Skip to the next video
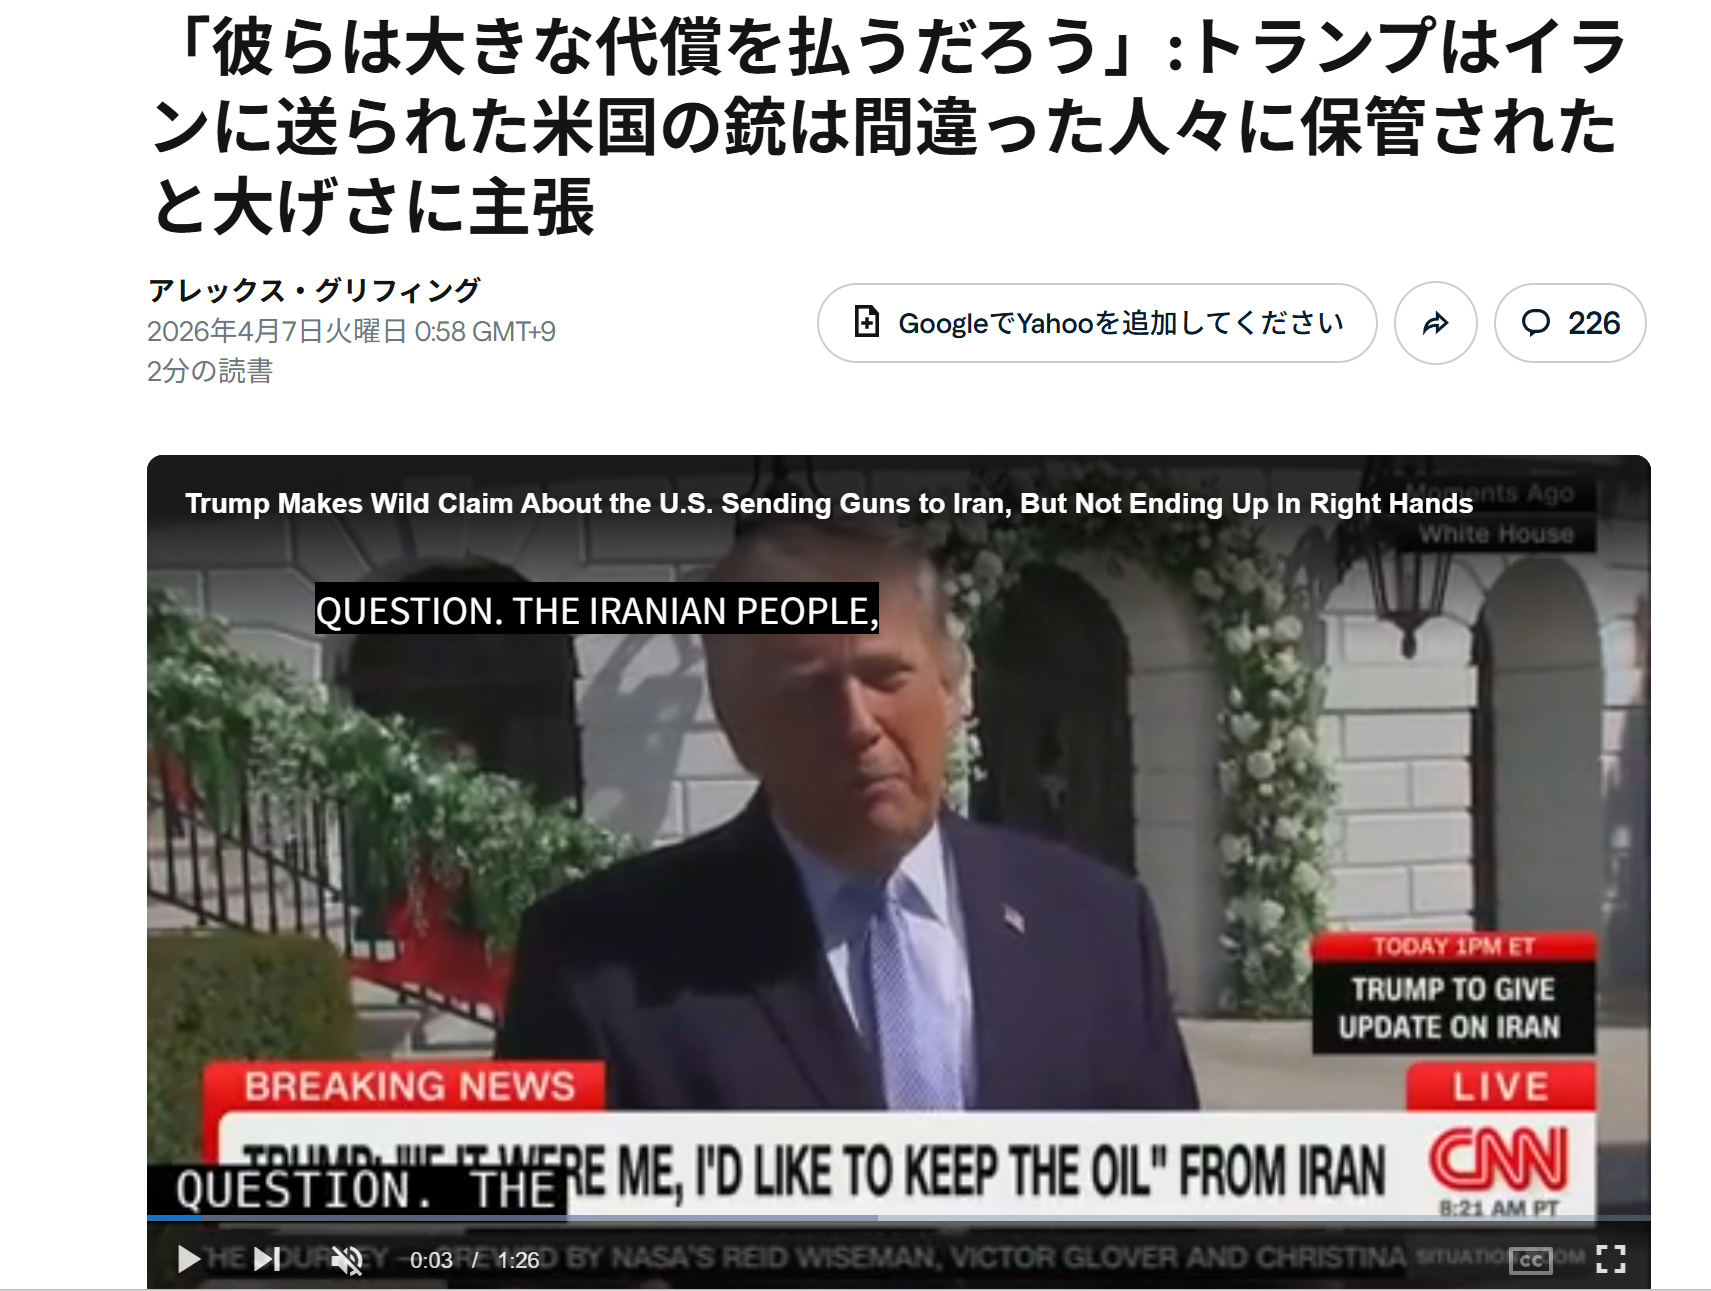This screenshot has width=1711, height=1291. tap(267, 1259)
